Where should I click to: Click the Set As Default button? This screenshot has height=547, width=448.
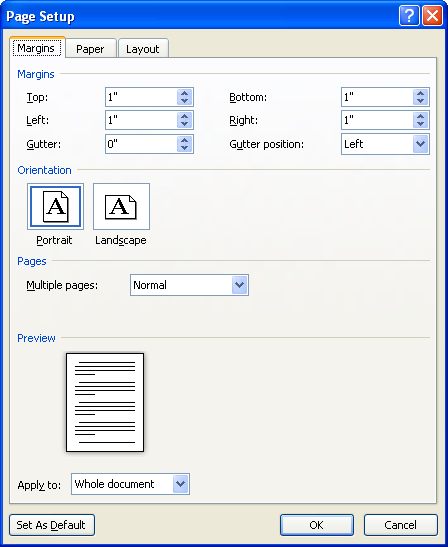coord(52,525)
